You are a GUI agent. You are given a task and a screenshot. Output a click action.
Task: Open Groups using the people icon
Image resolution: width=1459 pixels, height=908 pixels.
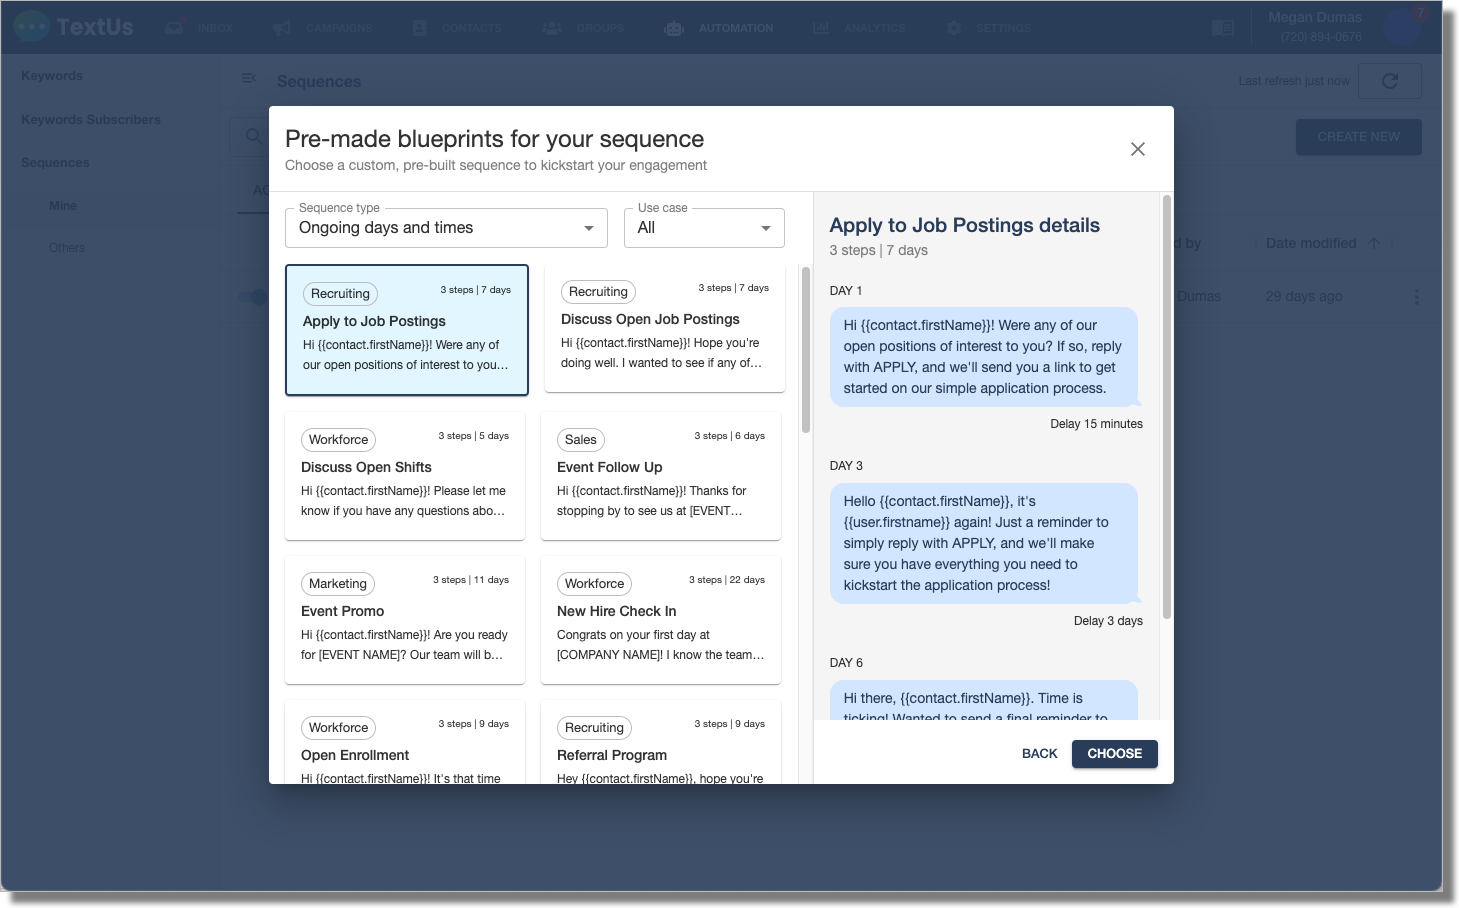pyautogui.click(x=552, y=27)
